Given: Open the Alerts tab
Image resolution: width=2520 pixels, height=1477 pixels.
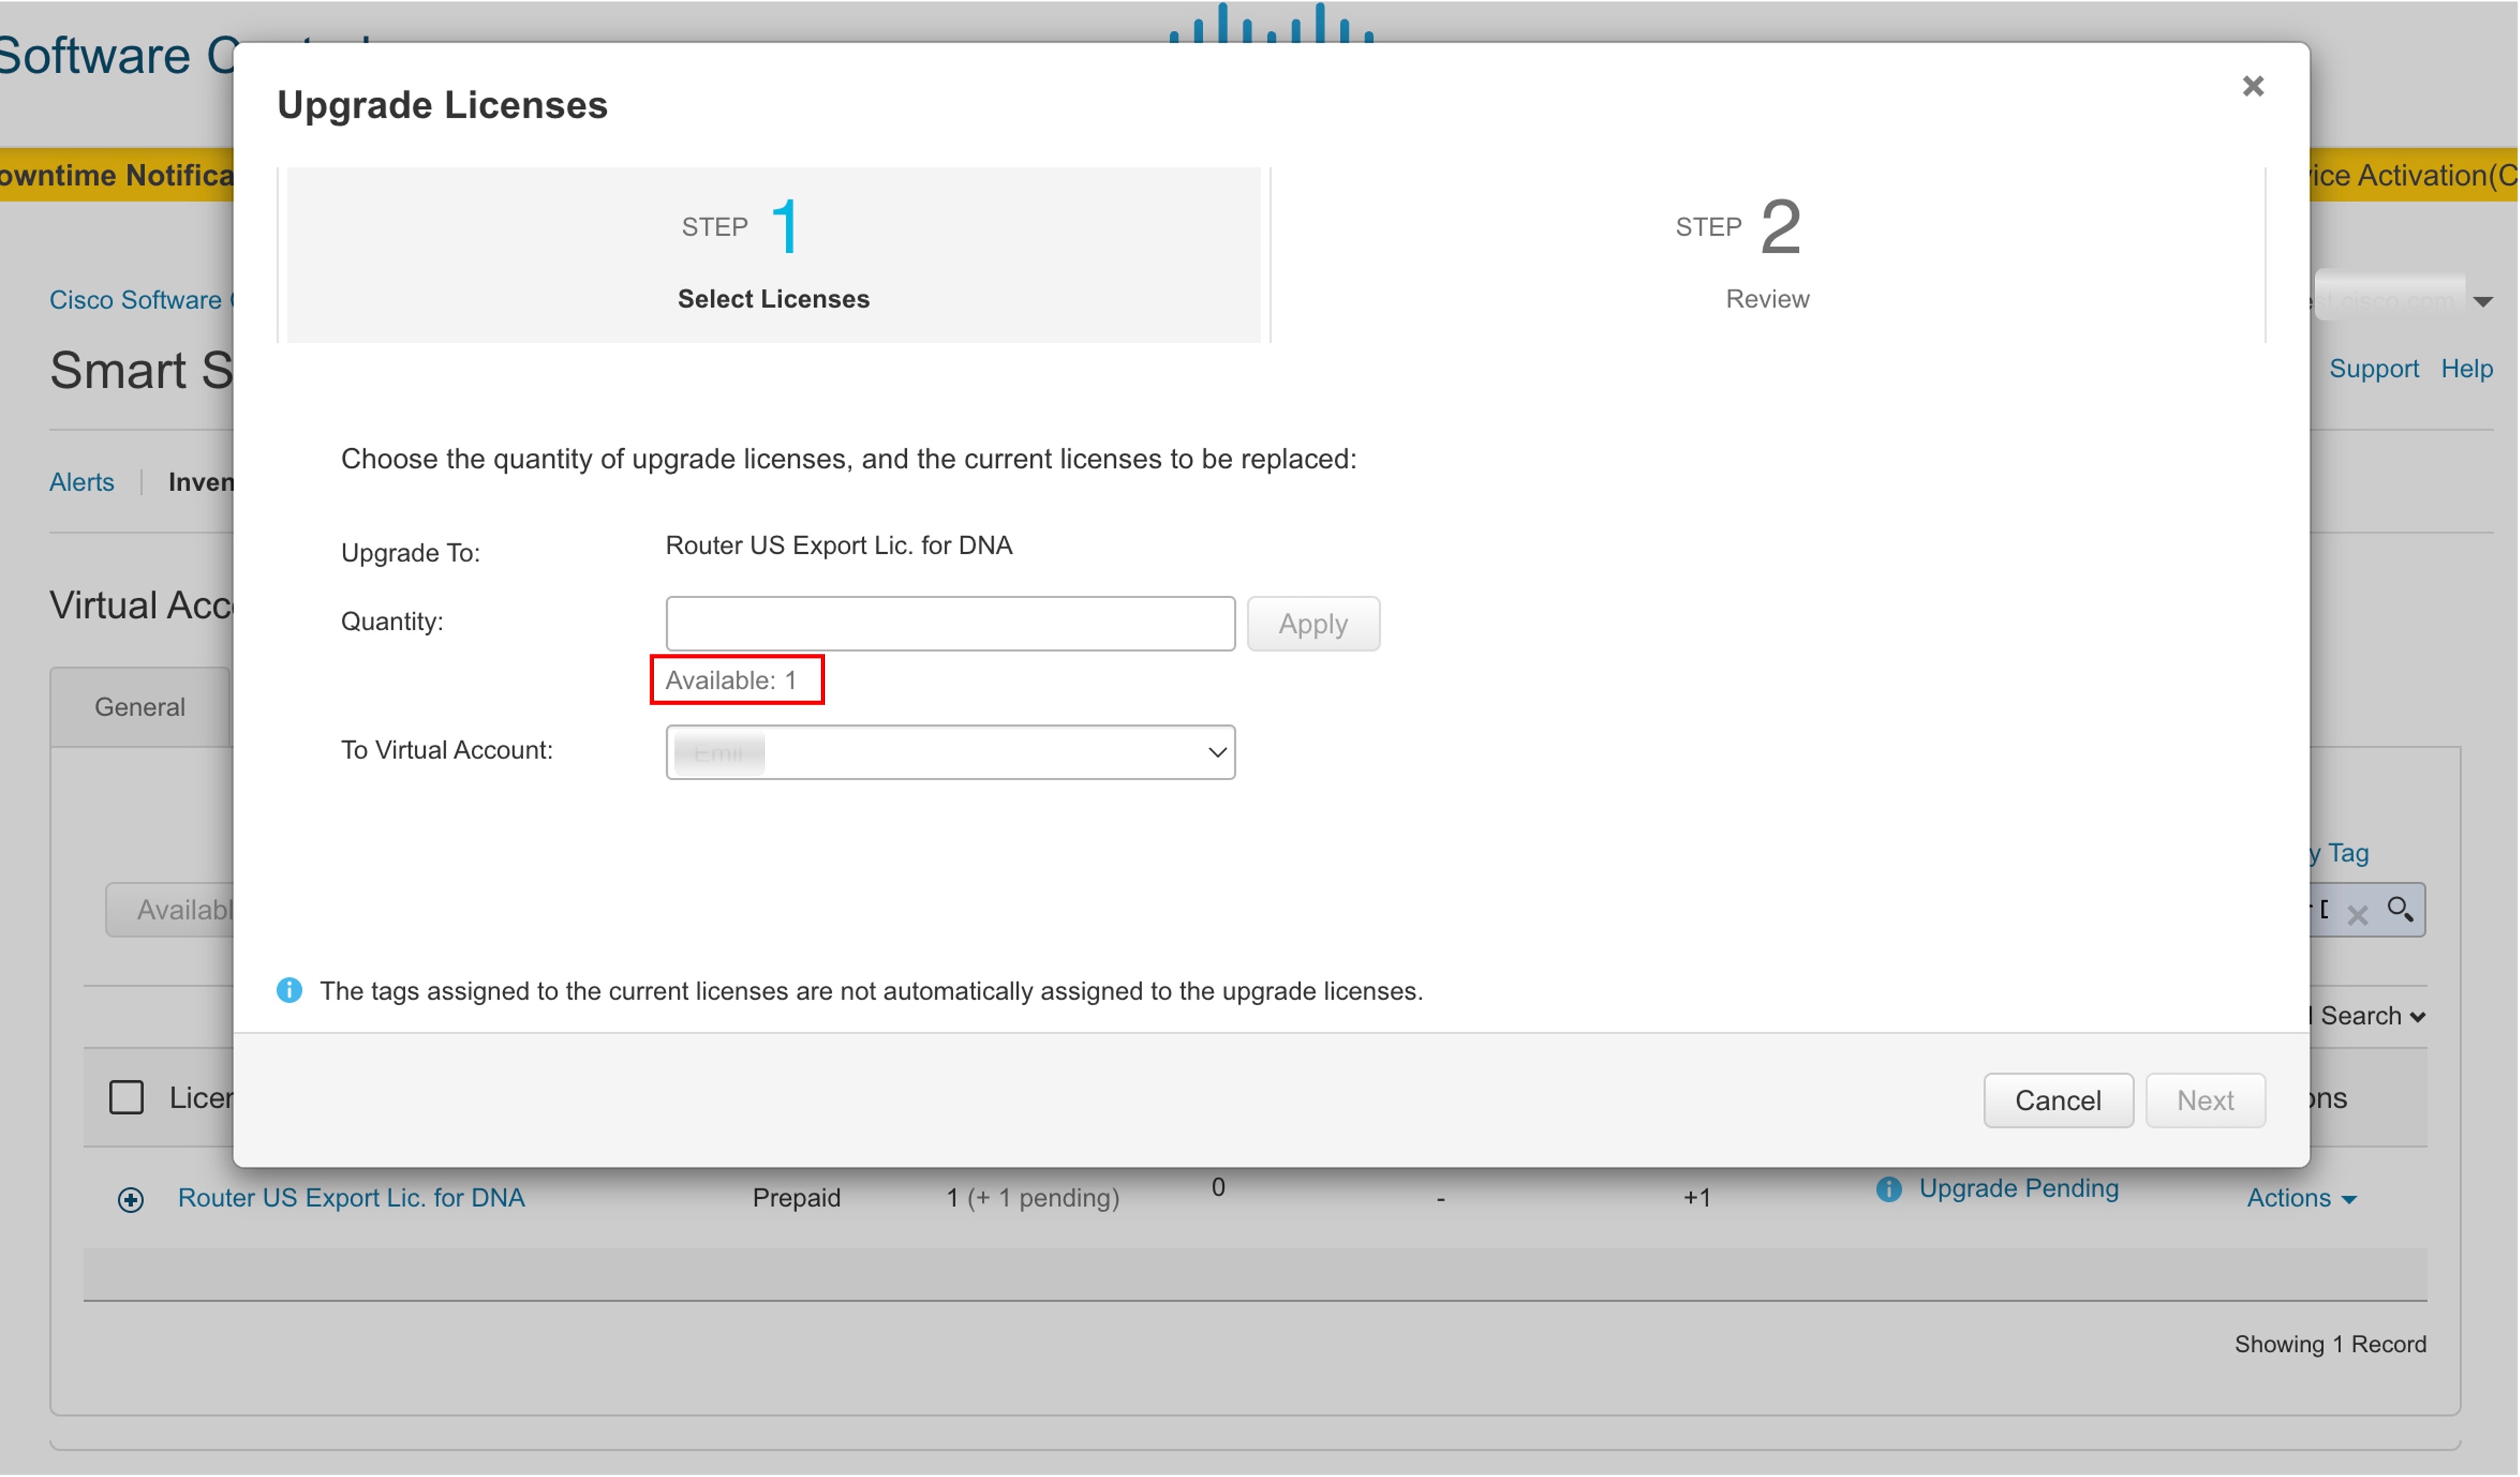Looking at the screenshot, I should pos(82,482).
